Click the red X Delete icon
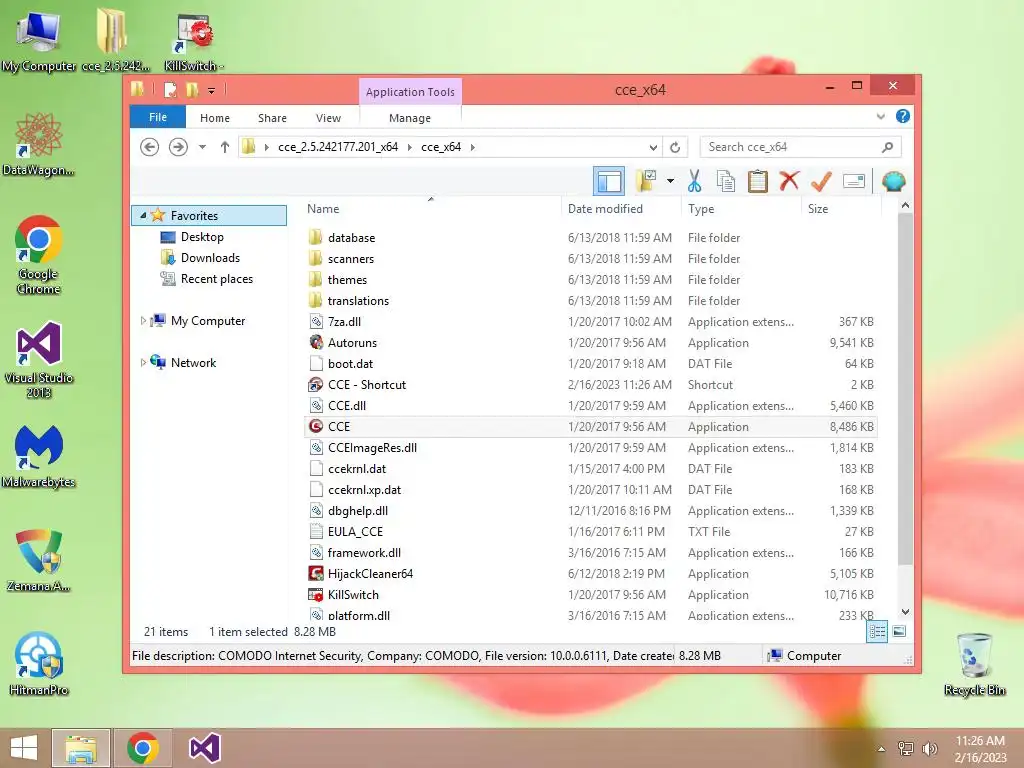 tap(789, 180)
